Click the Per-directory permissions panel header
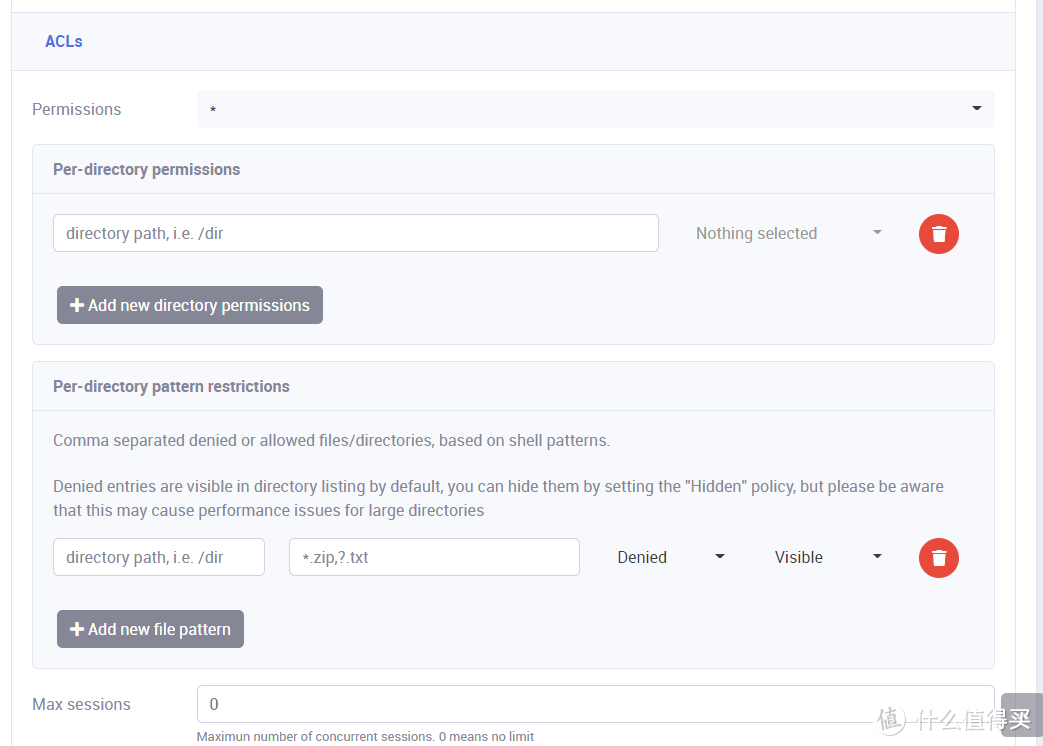The image size is (1043, 746). pos(147,170)
